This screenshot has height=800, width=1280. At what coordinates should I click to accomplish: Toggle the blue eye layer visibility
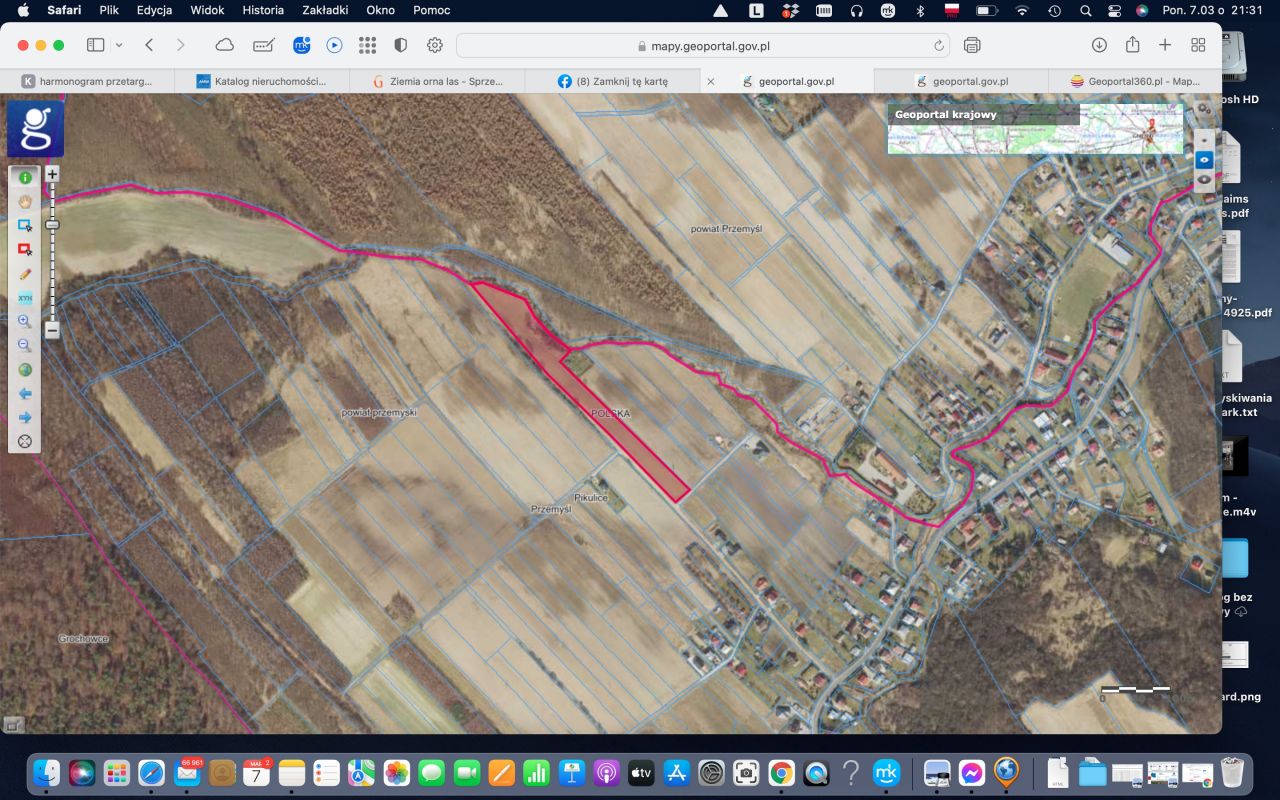[x=1204, y=159]
